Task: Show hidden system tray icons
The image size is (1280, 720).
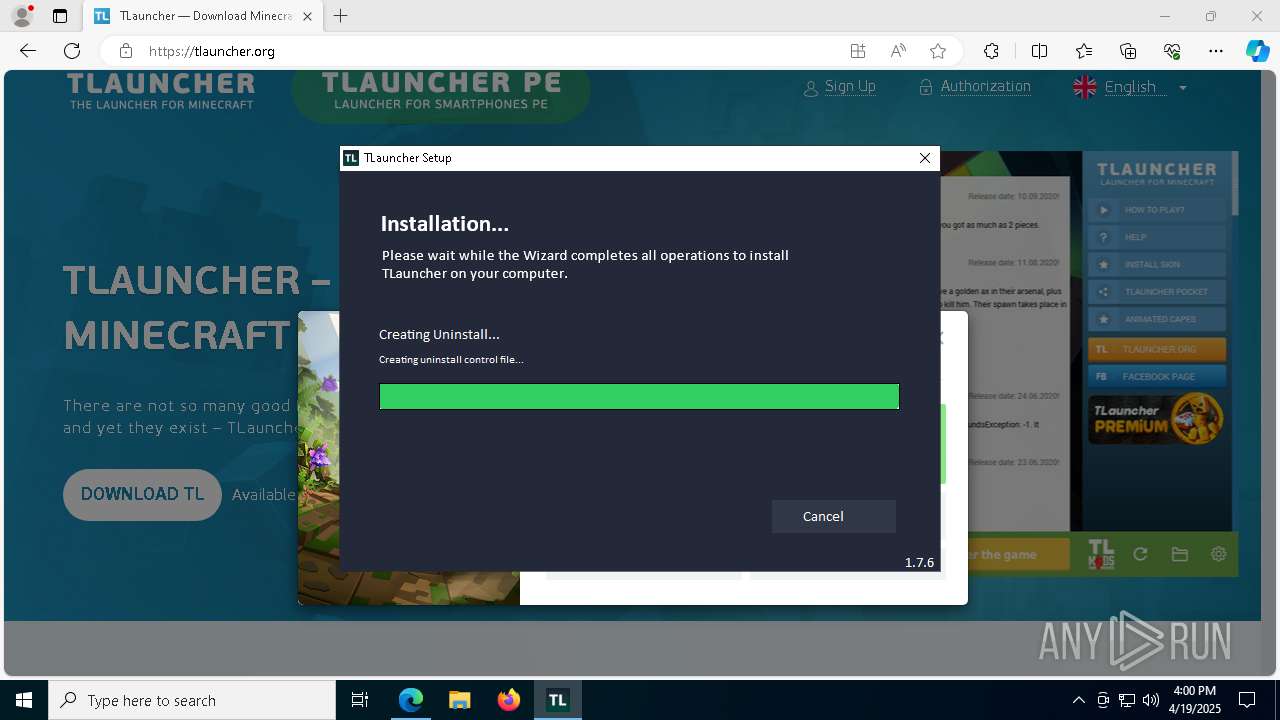Action: click(x=1078, y=700)
